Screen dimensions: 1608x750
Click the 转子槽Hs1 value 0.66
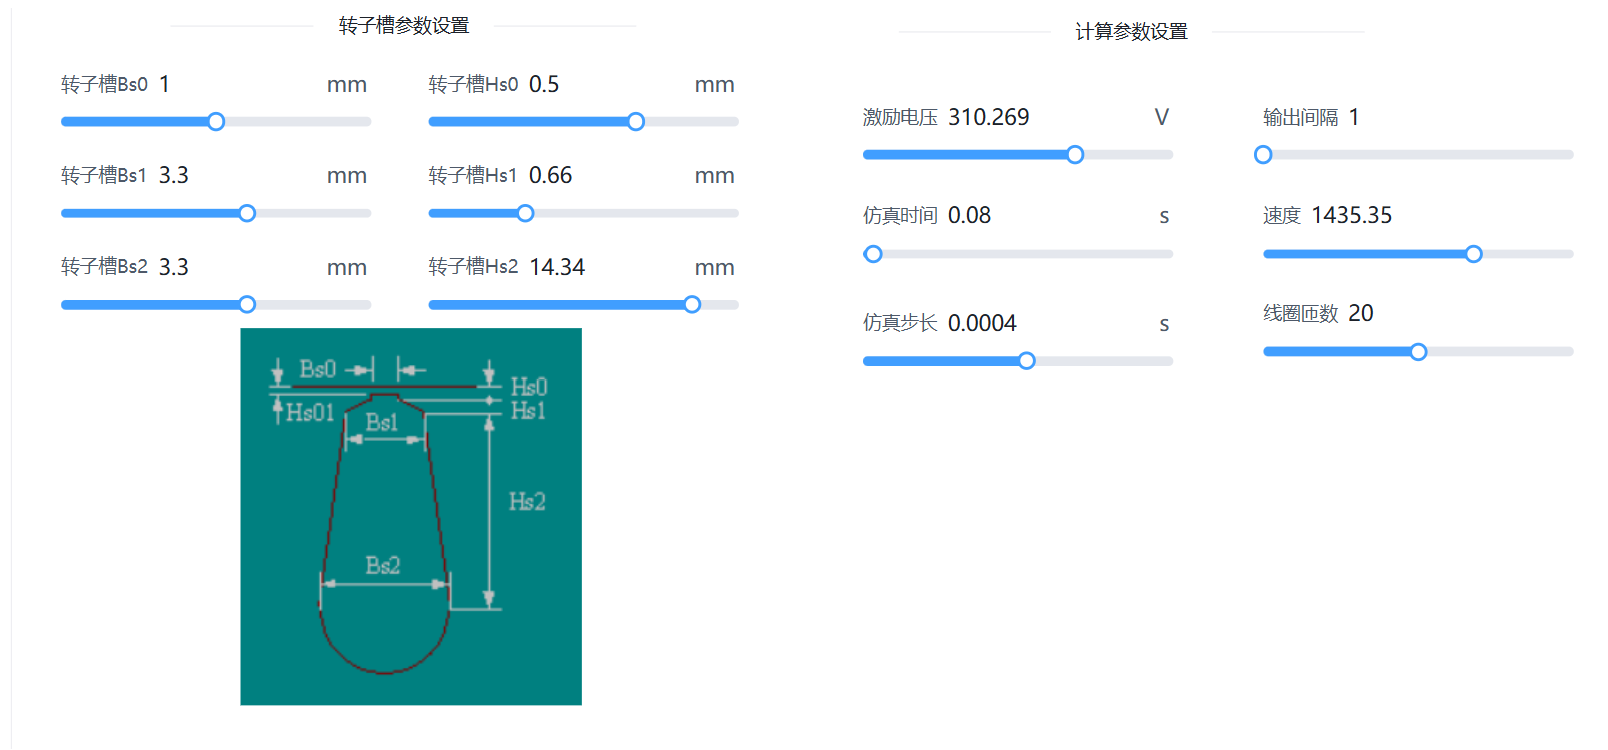point(551,176)
